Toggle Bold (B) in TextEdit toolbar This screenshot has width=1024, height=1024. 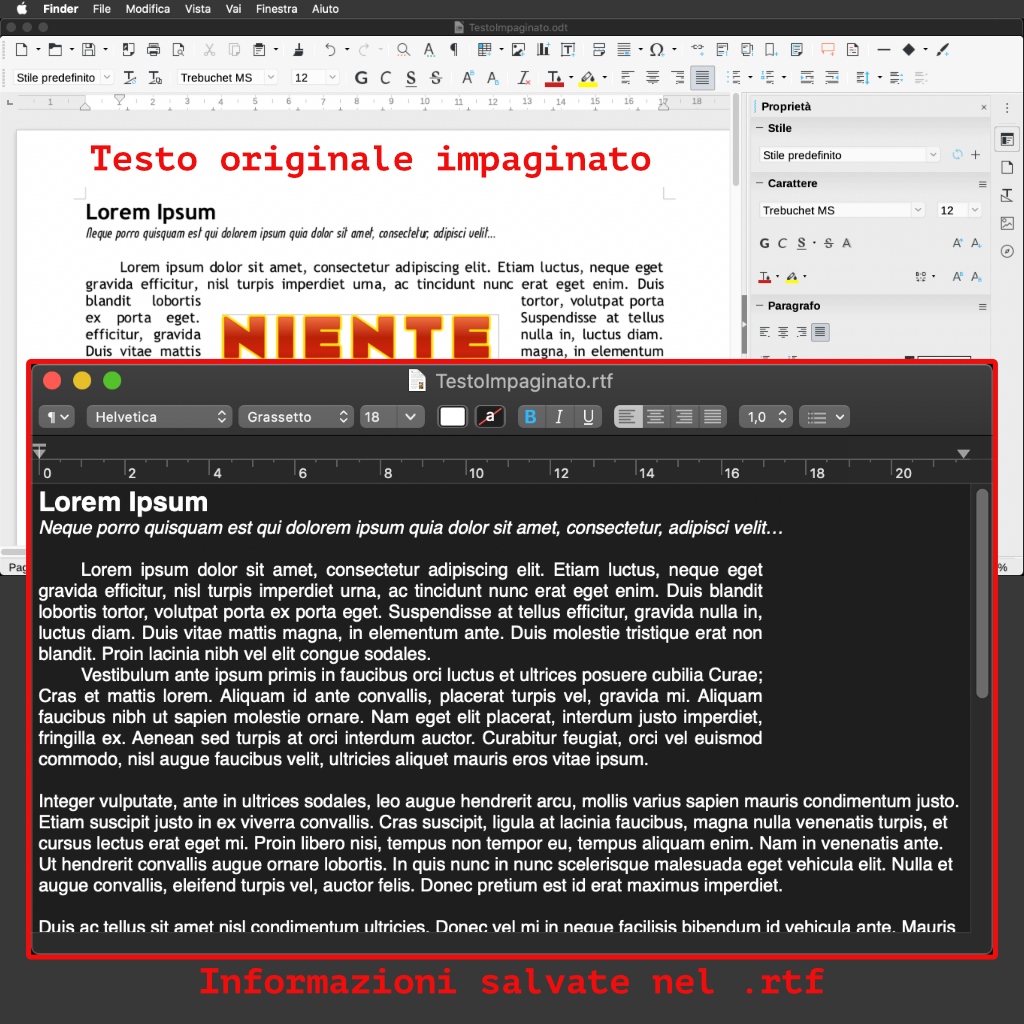(530, 417)
